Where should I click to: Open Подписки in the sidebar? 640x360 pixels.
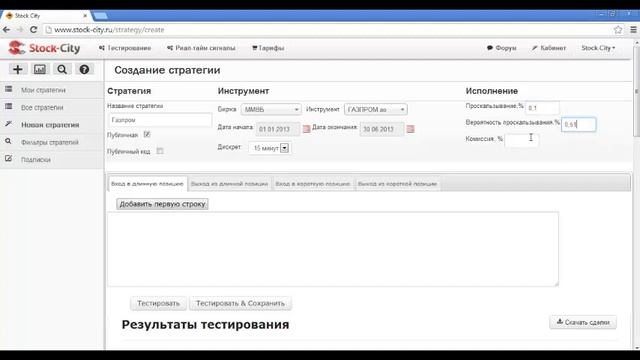[36, 160]
